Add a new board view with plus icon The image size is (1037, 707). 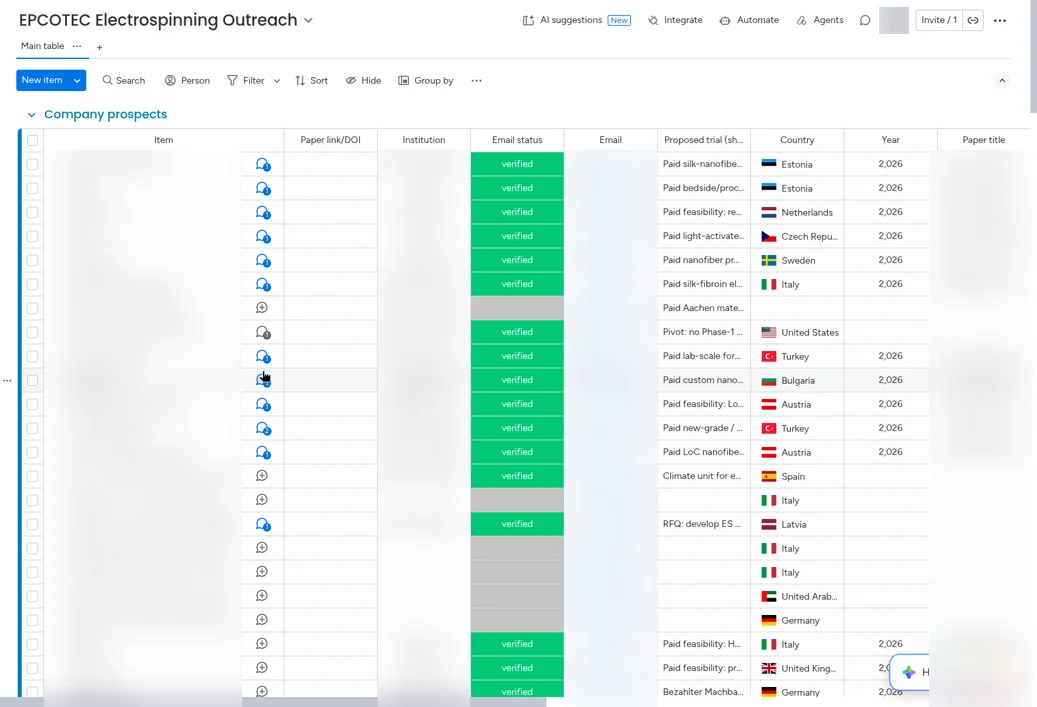tap(99, 48)
